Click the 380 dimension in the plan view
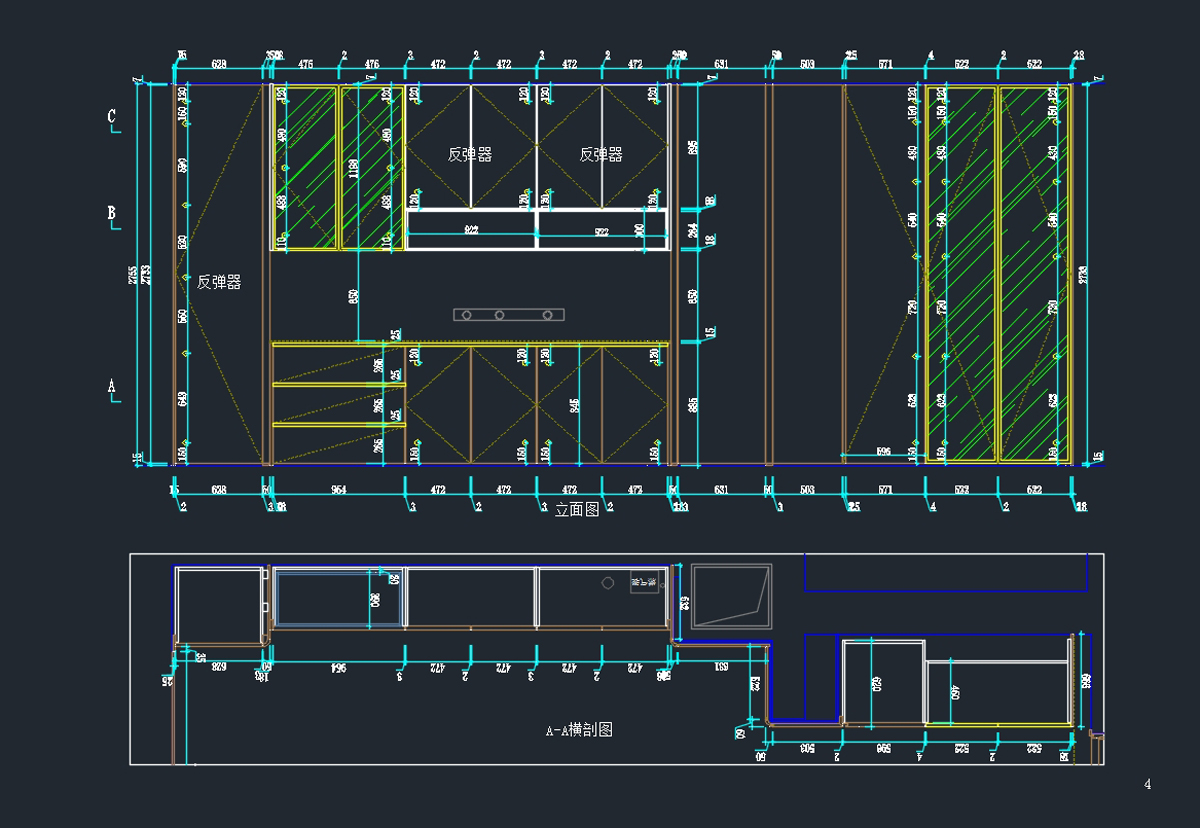This screenshot has height=828, width=1200. click(x=374, y=601)
